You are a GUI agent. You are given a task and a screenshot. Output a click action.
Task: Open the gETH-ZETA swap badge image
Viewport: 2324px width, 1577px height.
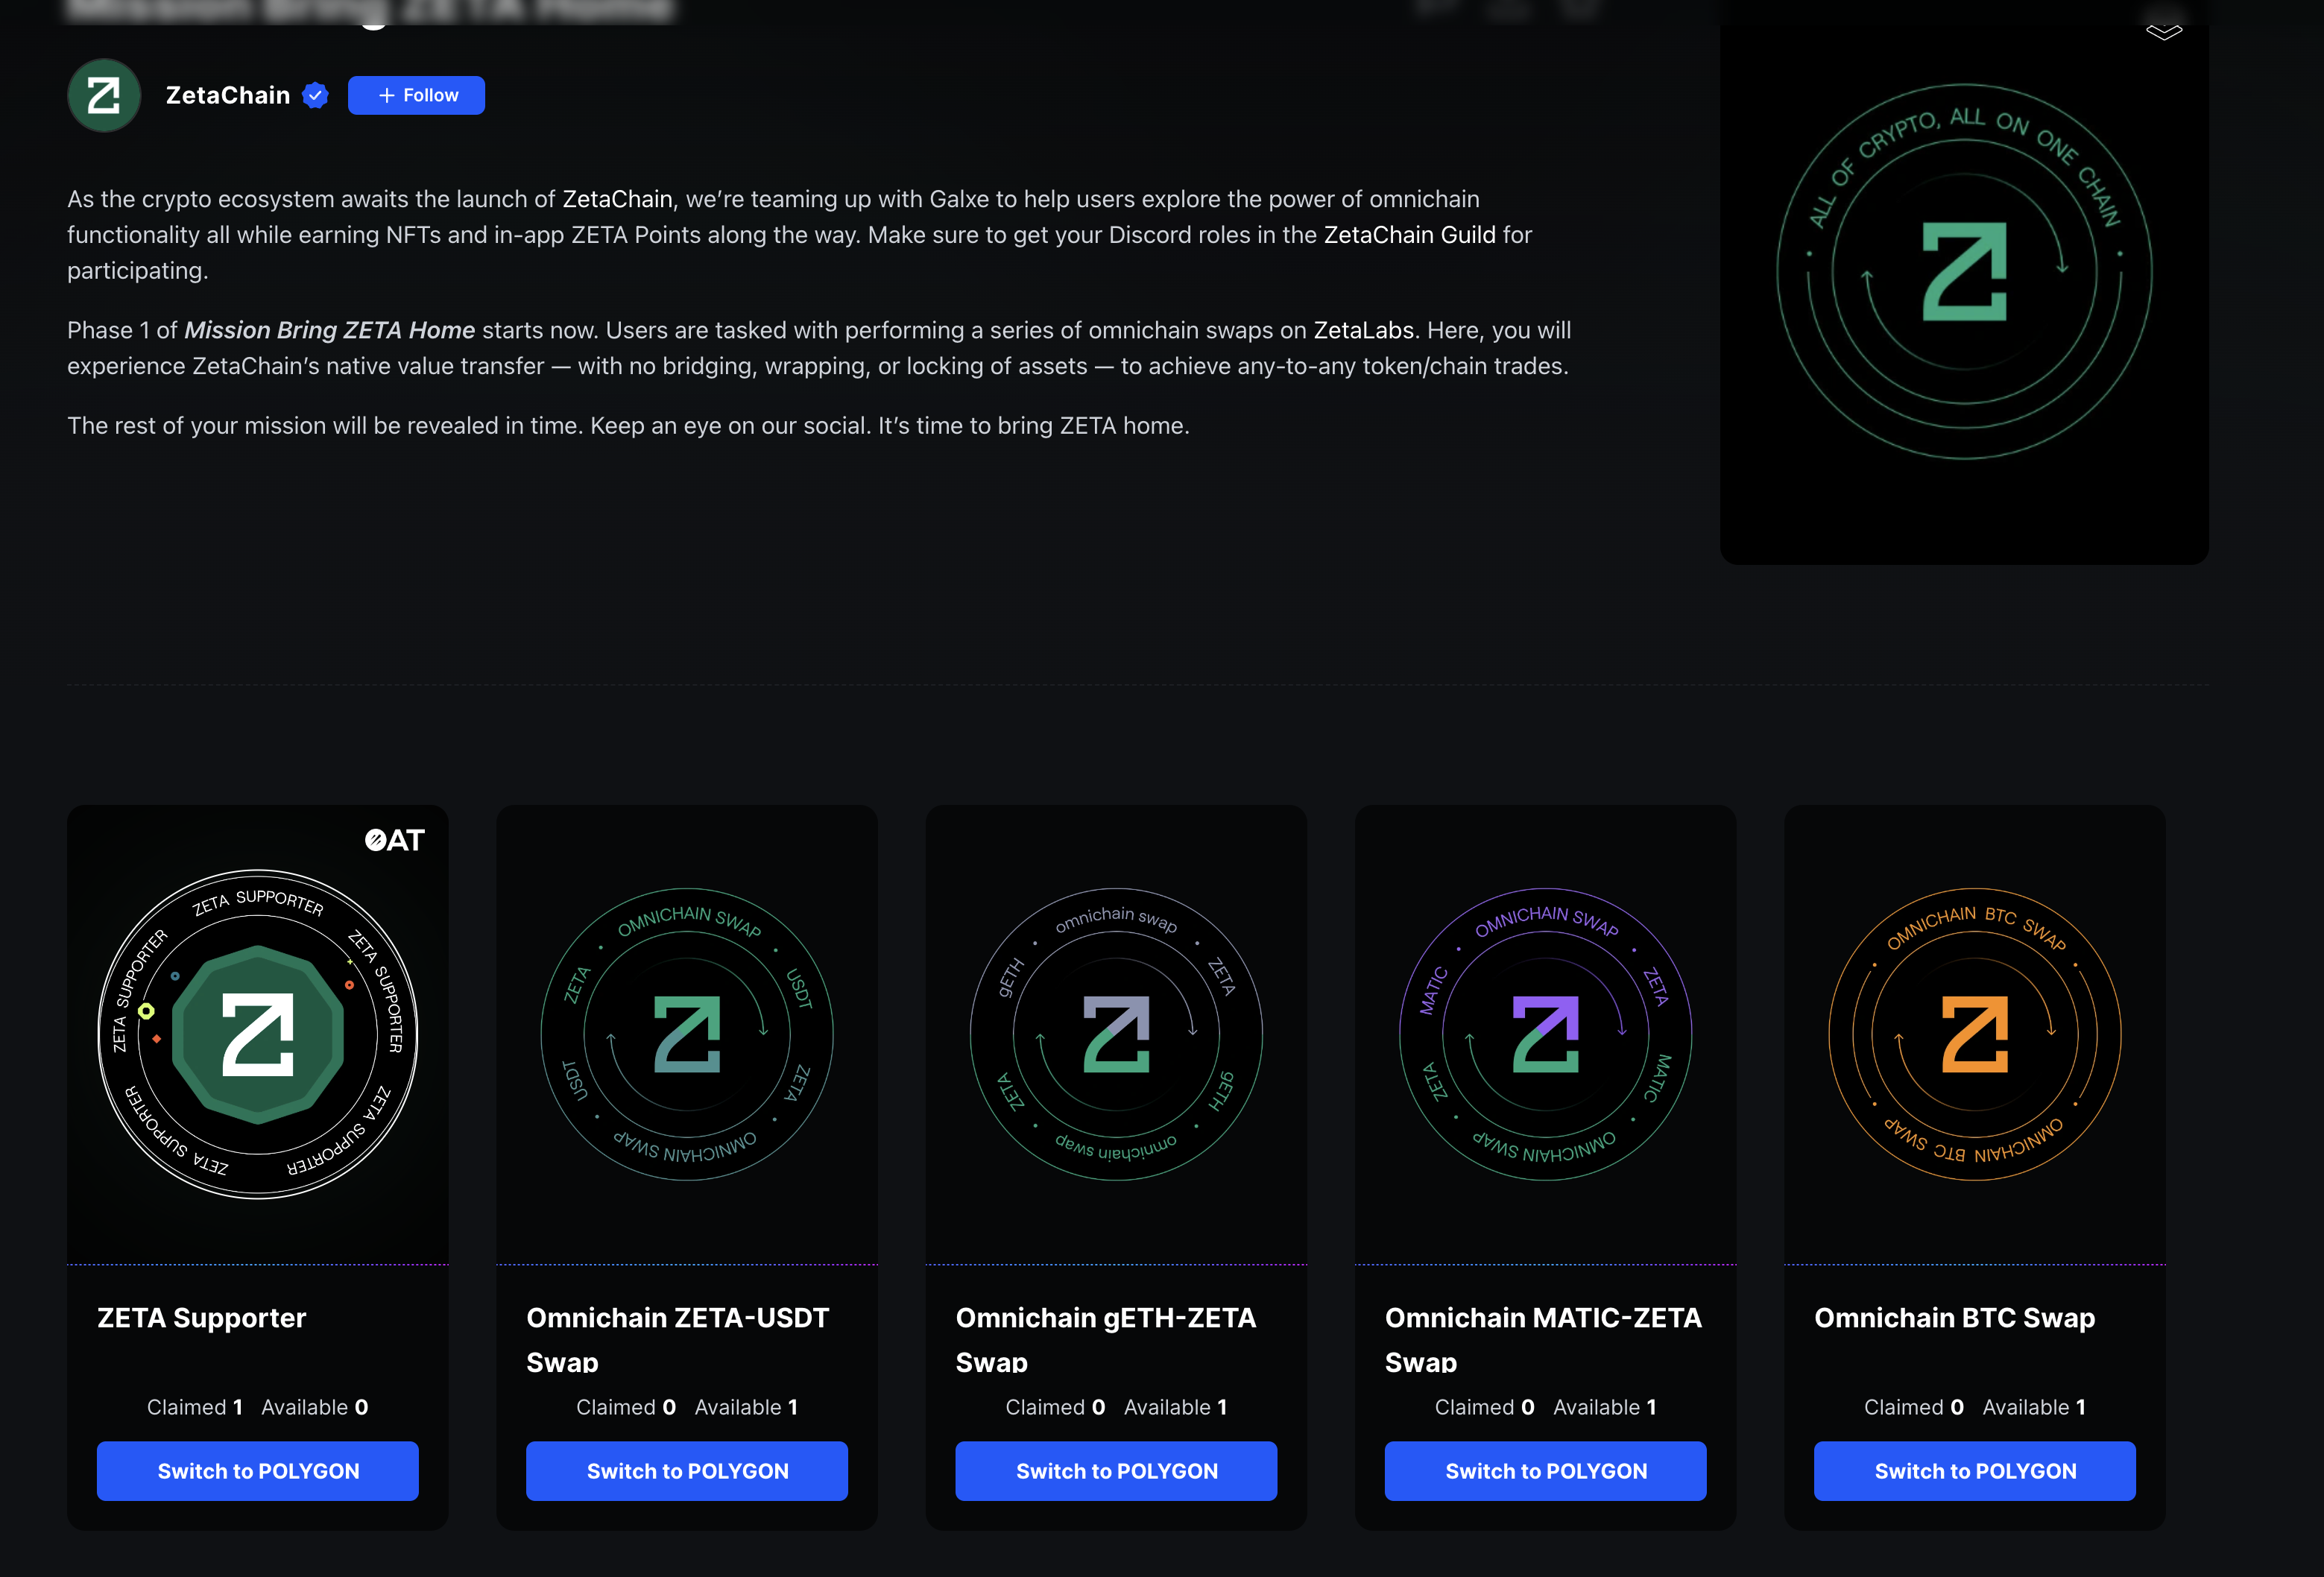point(1116,1033)
